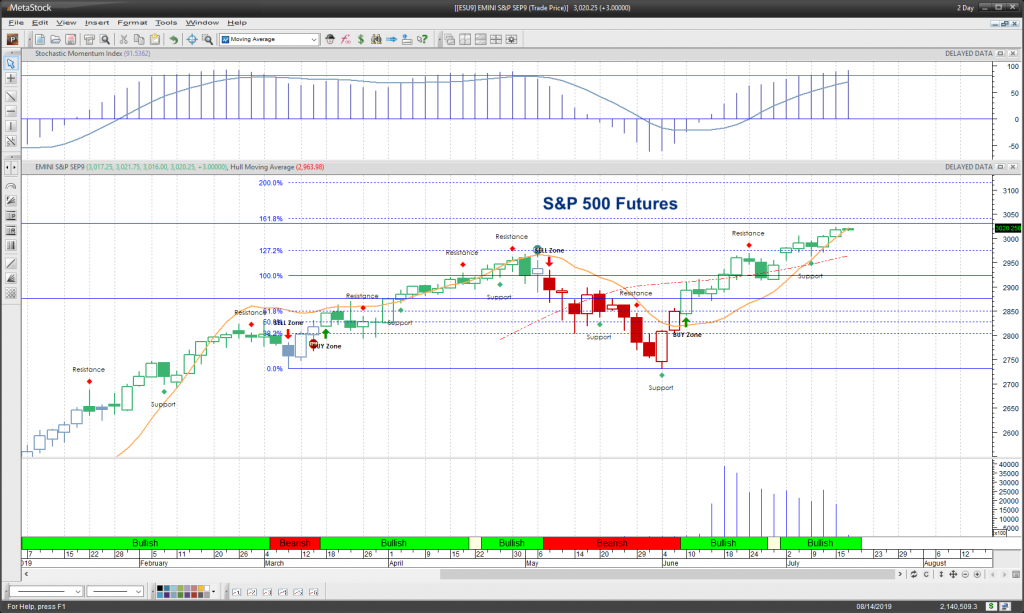Open the Expert Advisor hat icon
The height and width of the screenshot is (613, 1024).
tap(330, 39)
